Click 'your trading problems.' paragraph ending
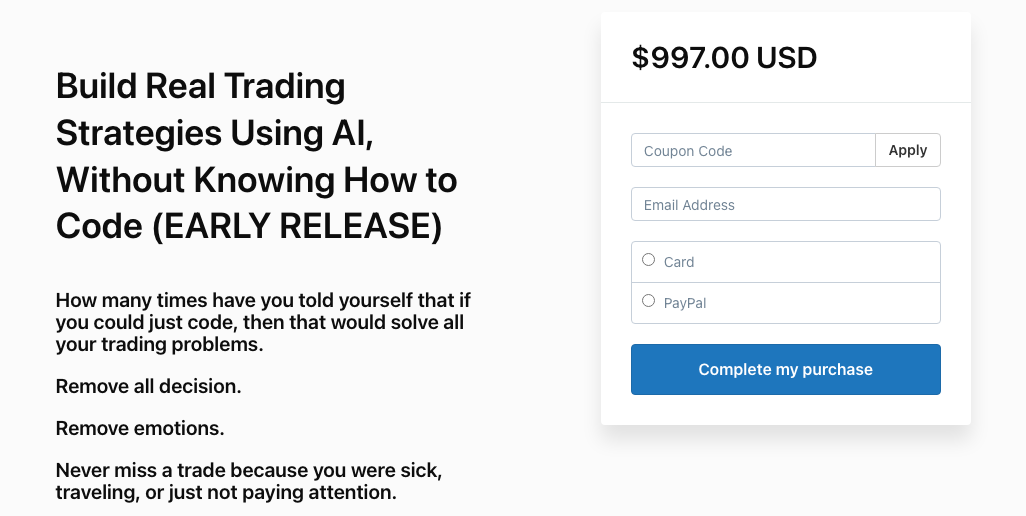1026x516 pixels. [x=159, y=345]
